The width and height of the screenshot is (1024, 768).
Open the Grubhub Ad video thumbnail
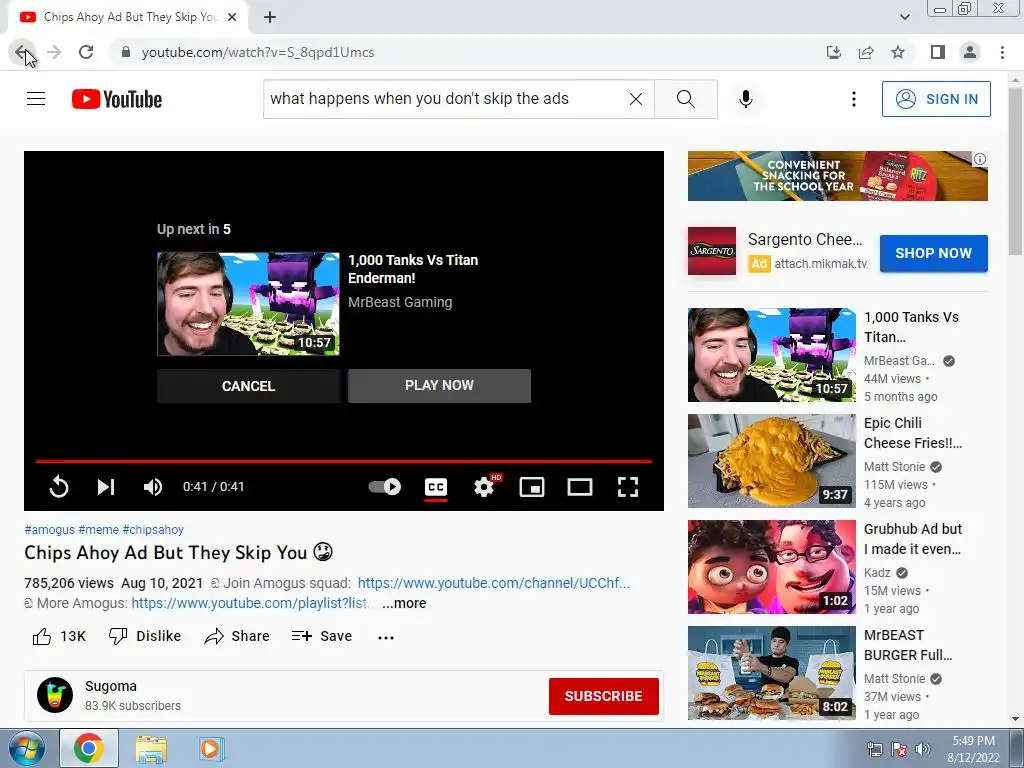point(771,567)
